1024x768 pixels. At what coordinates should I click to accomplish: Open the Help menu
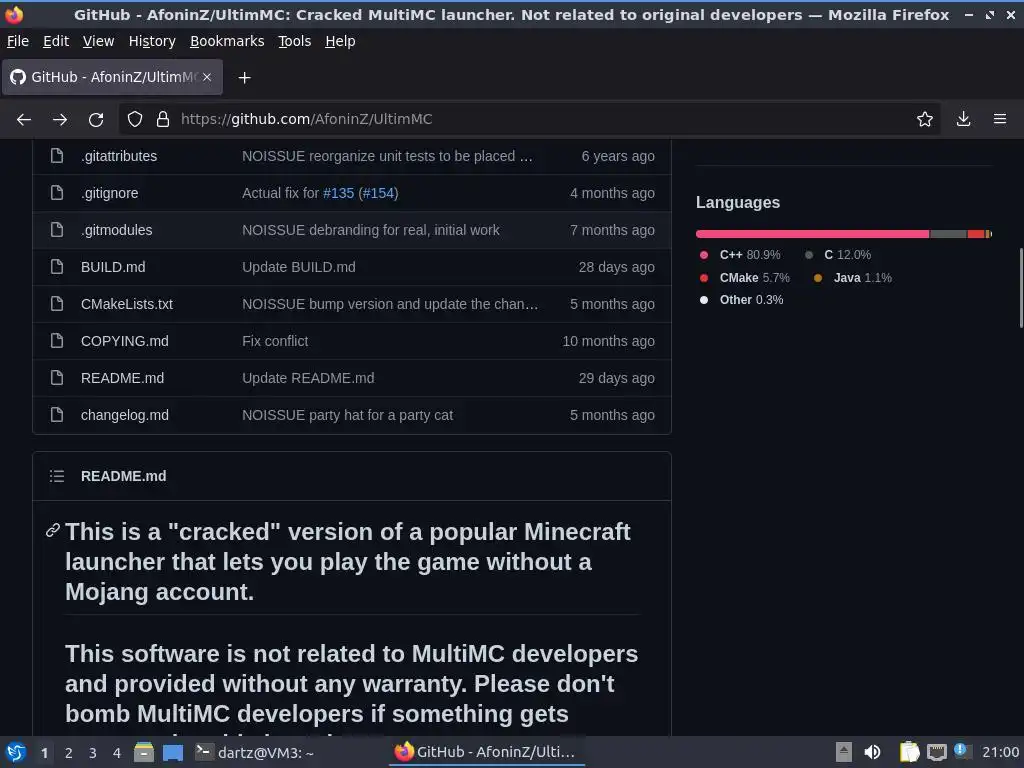point(340,41)
